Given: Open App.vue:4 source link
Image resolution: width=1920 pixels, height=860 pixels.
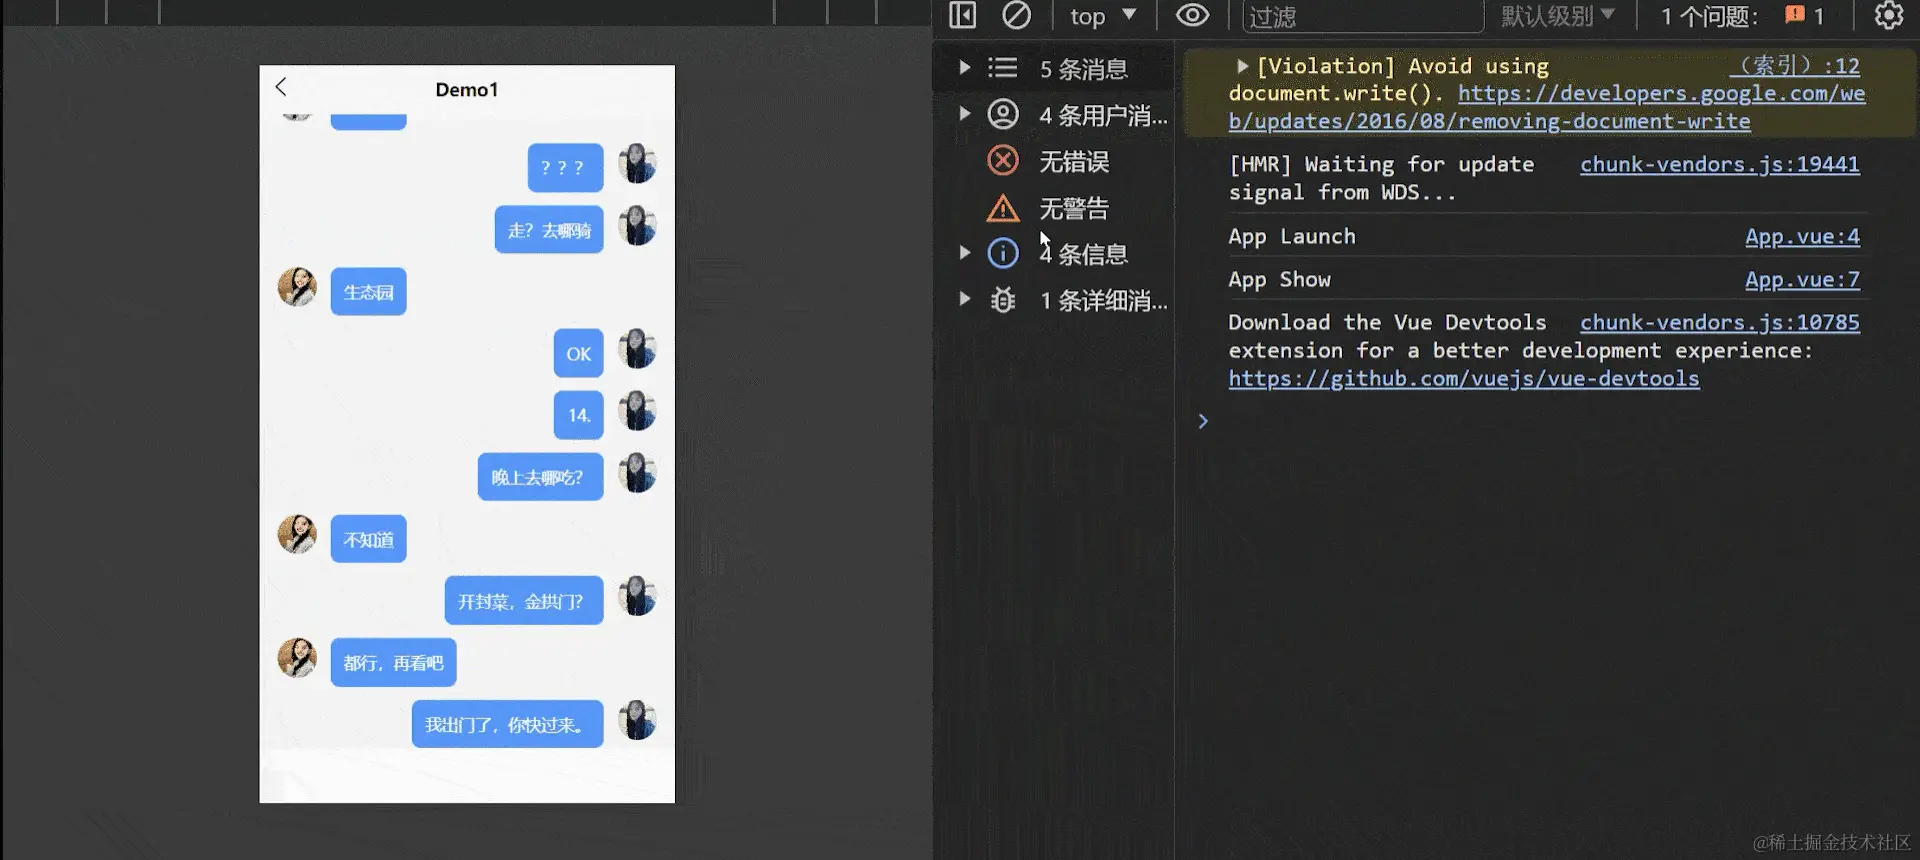Looking at the screenshot, I should click(1802, 237).
